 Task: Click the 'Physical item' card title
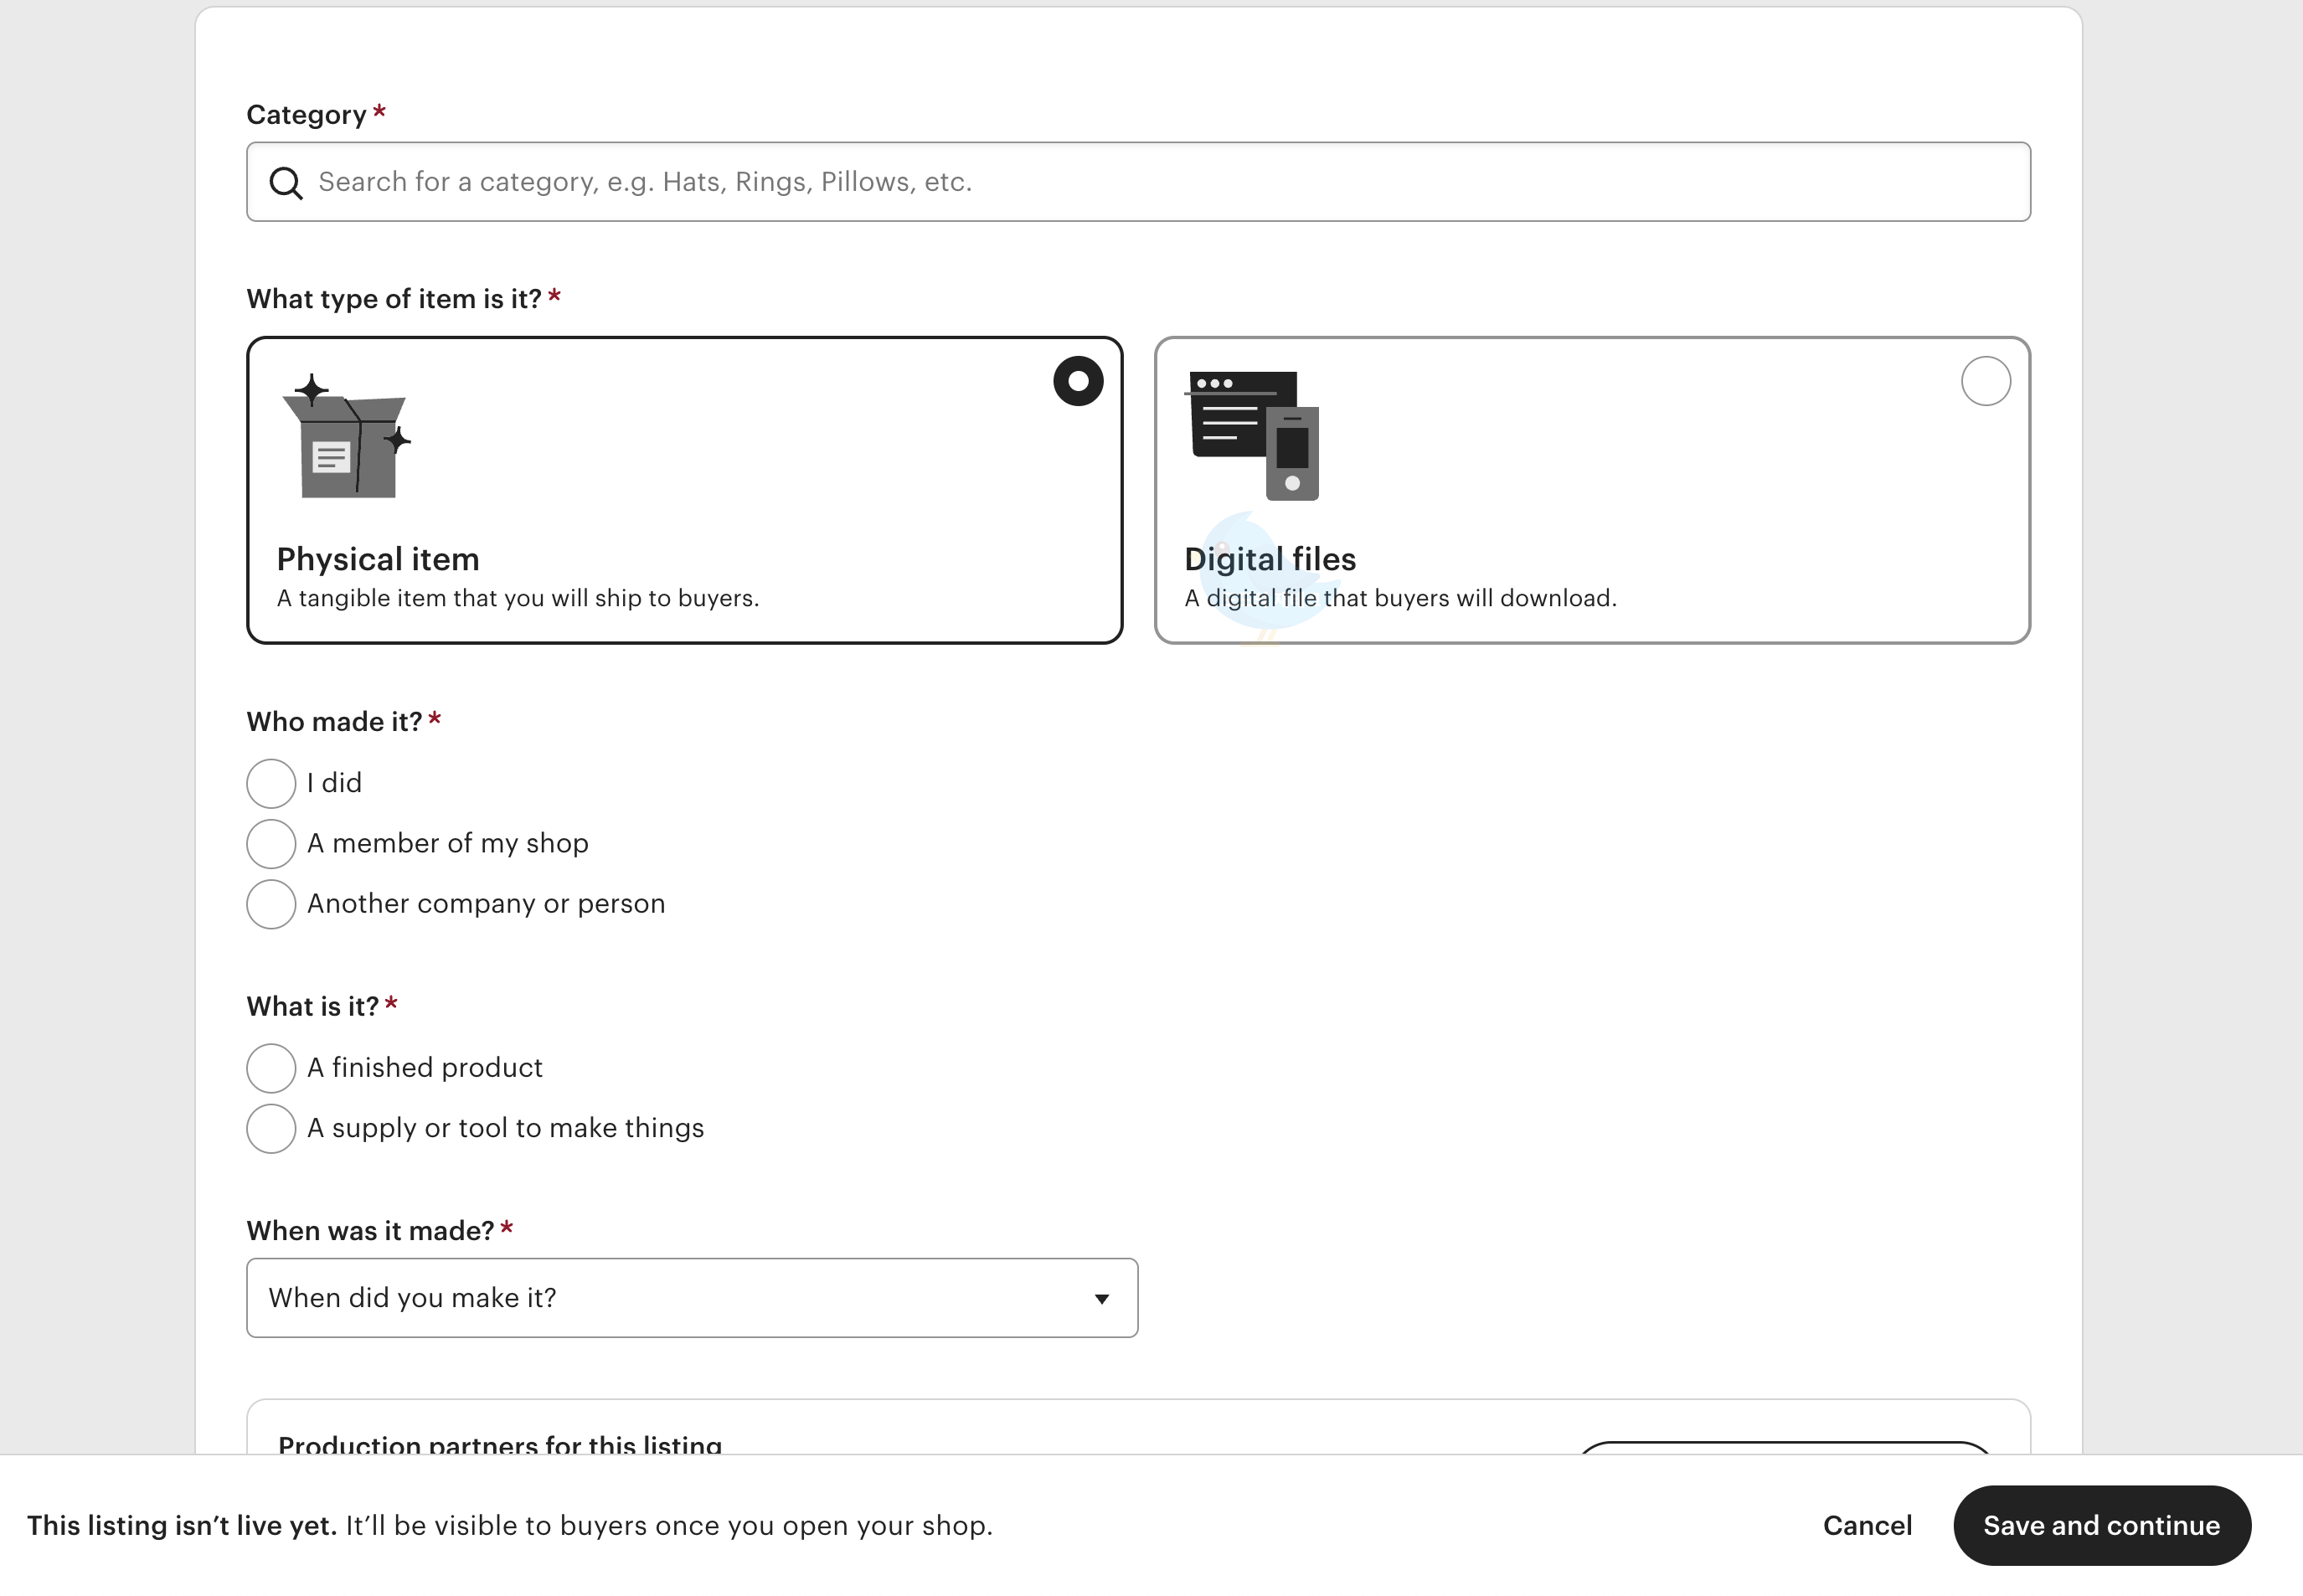pyautogui.click(x=378, y=559)
